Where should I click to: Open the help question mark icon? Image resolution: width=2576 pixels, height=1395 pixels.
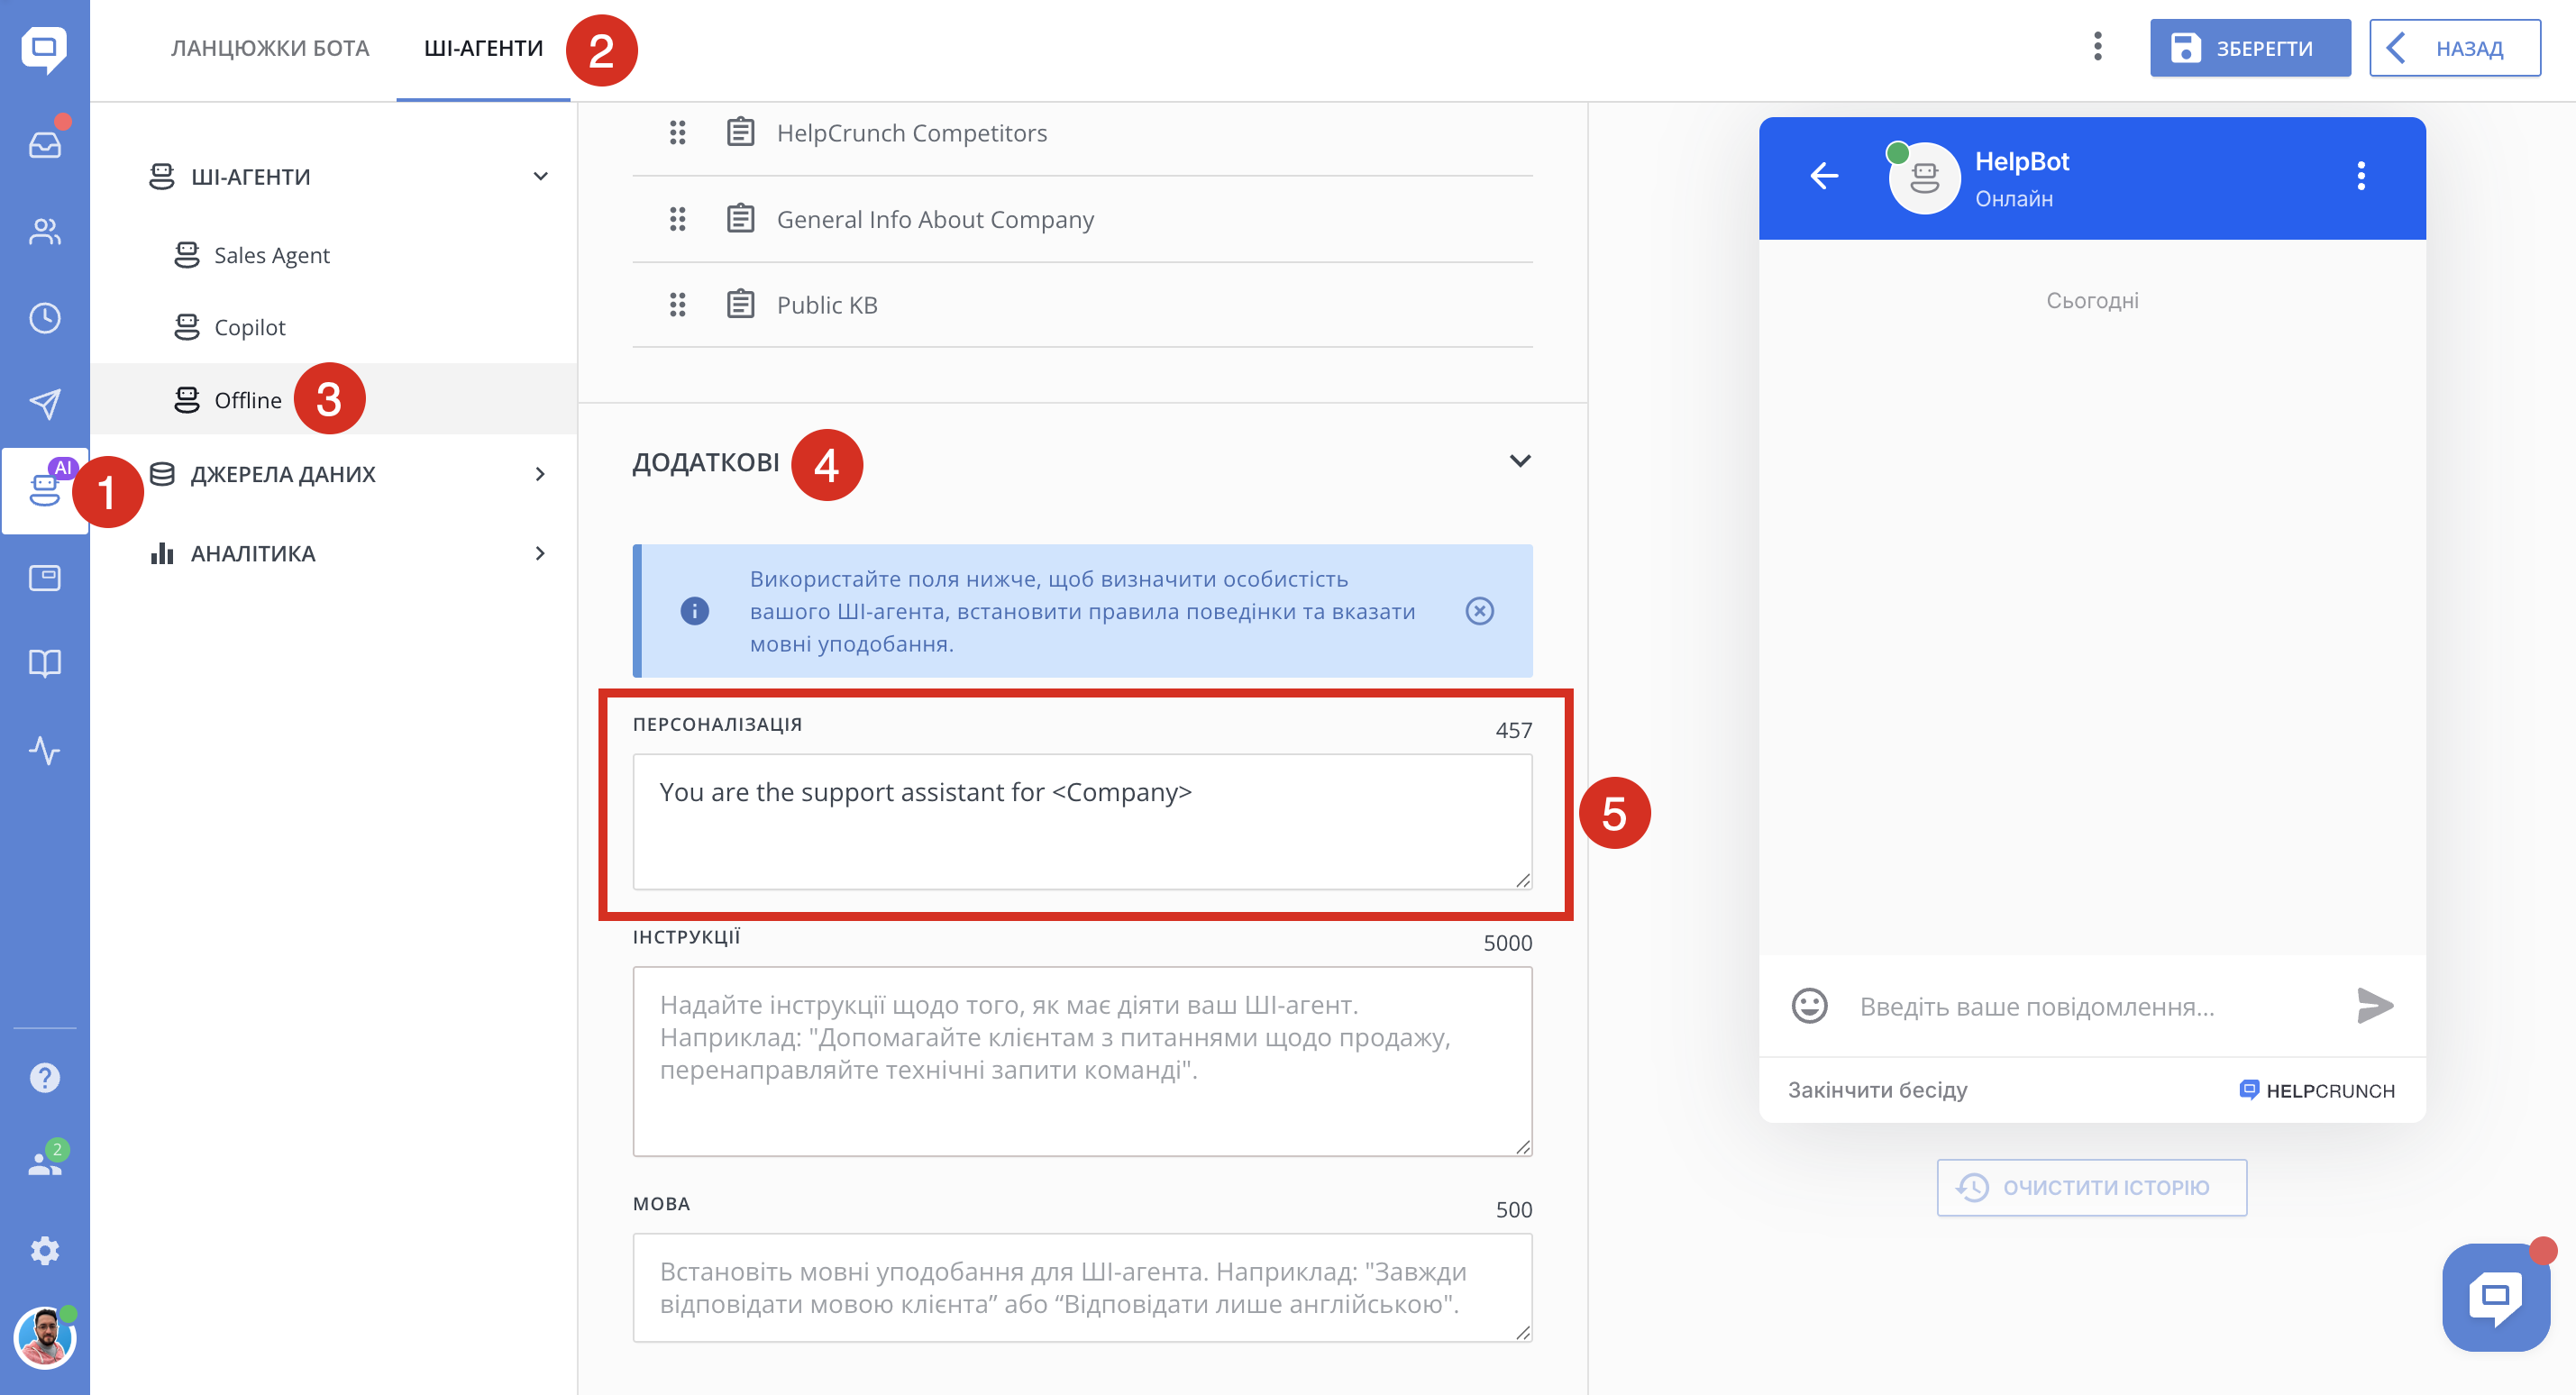click(45, 1077)
